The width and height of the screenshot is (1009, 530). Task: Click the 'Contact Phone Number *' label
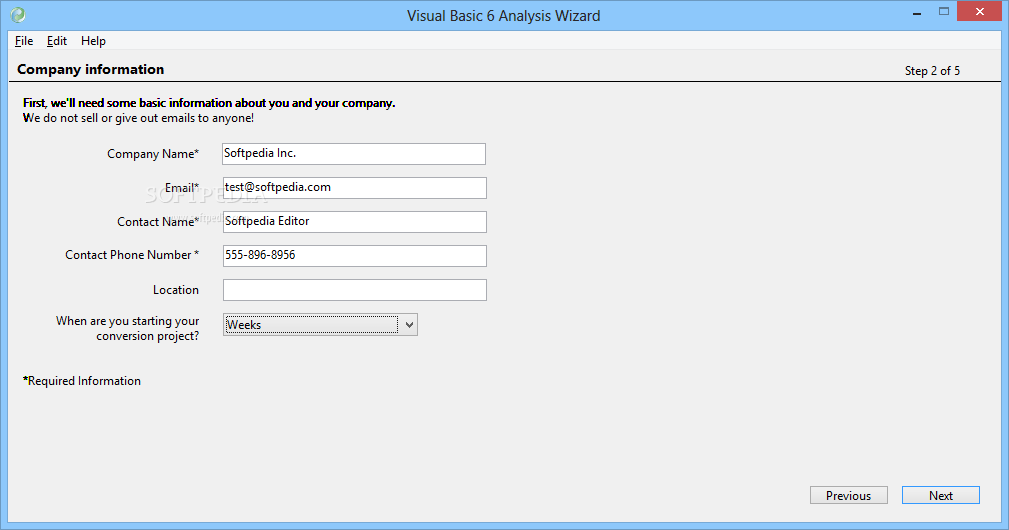pos(132,255)
